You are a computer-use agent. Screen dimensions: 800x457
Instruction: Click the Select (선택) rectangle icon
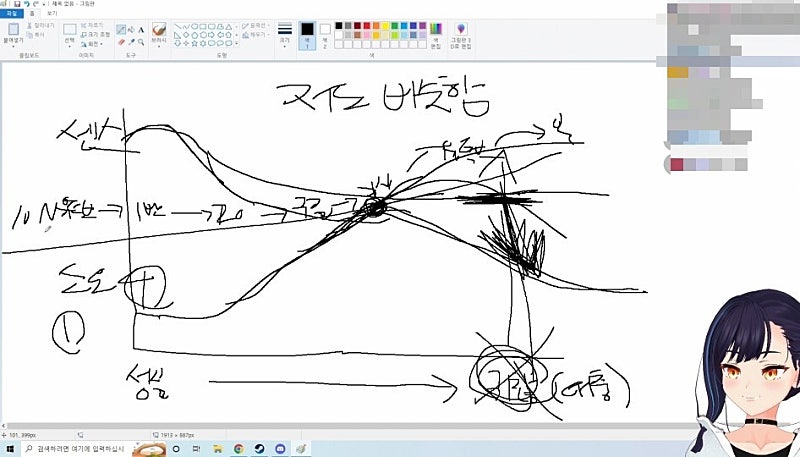[70, 29]
